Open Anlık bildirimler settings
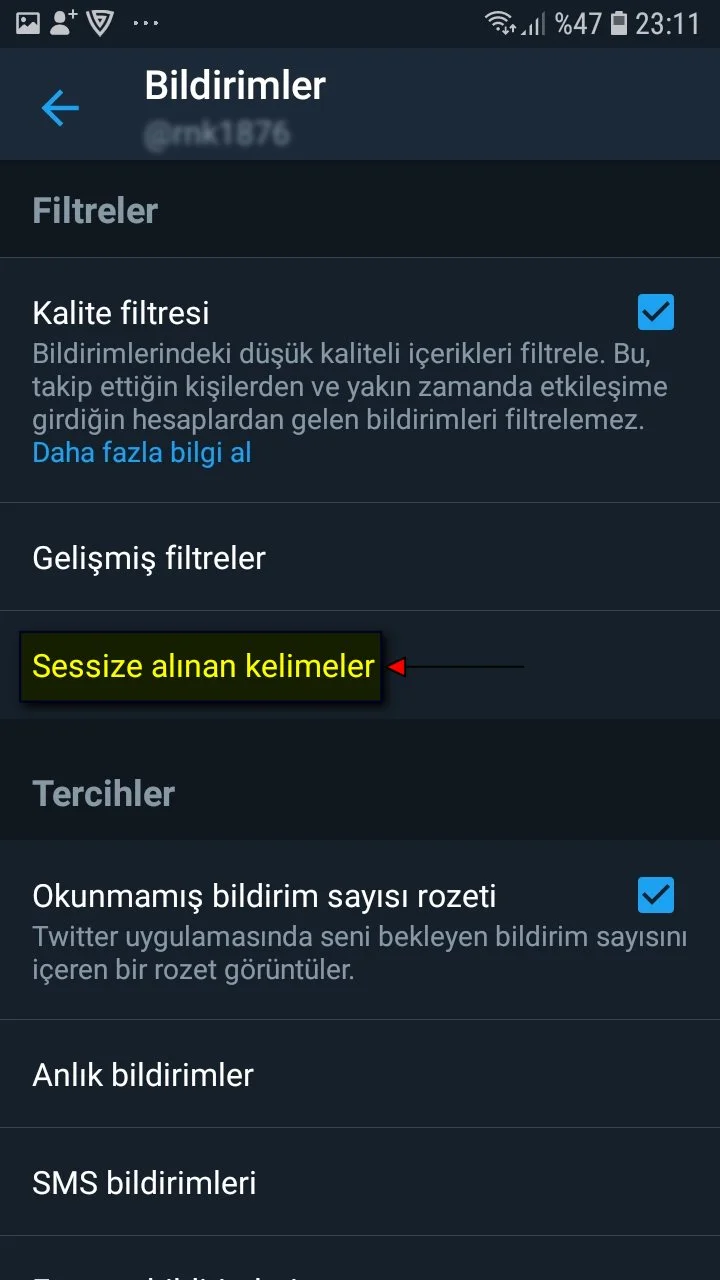The height and width of the screenshot is (1280, 720). (360, 1075)
